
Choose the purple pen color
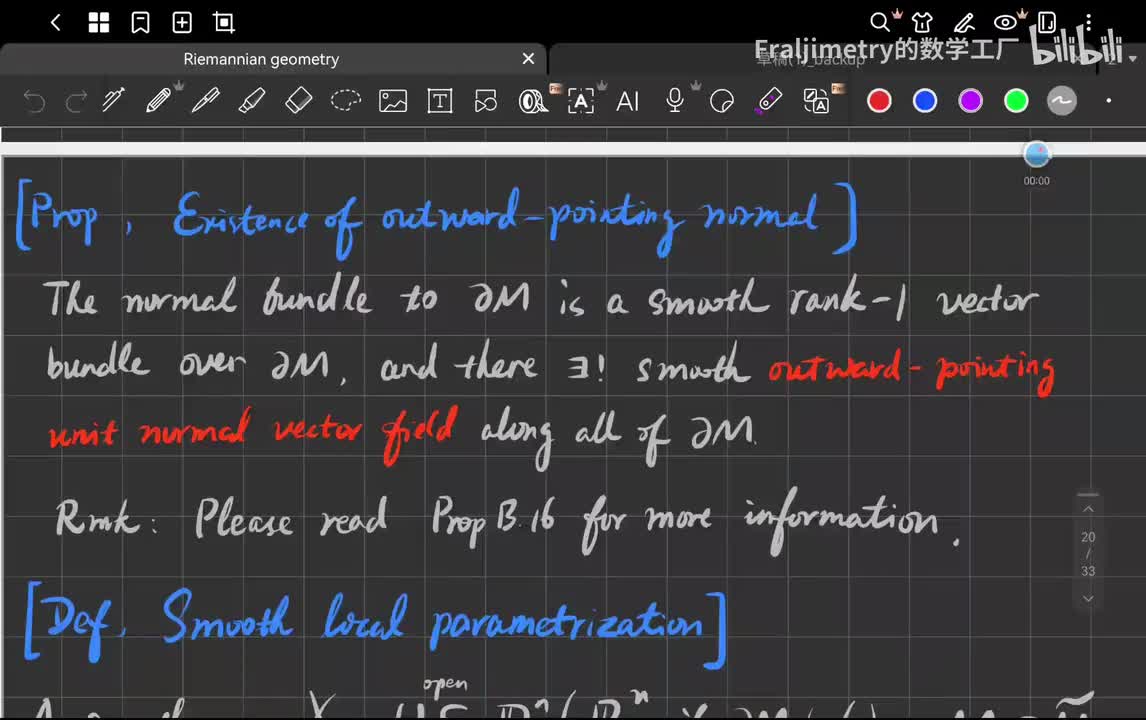(971, 101)
